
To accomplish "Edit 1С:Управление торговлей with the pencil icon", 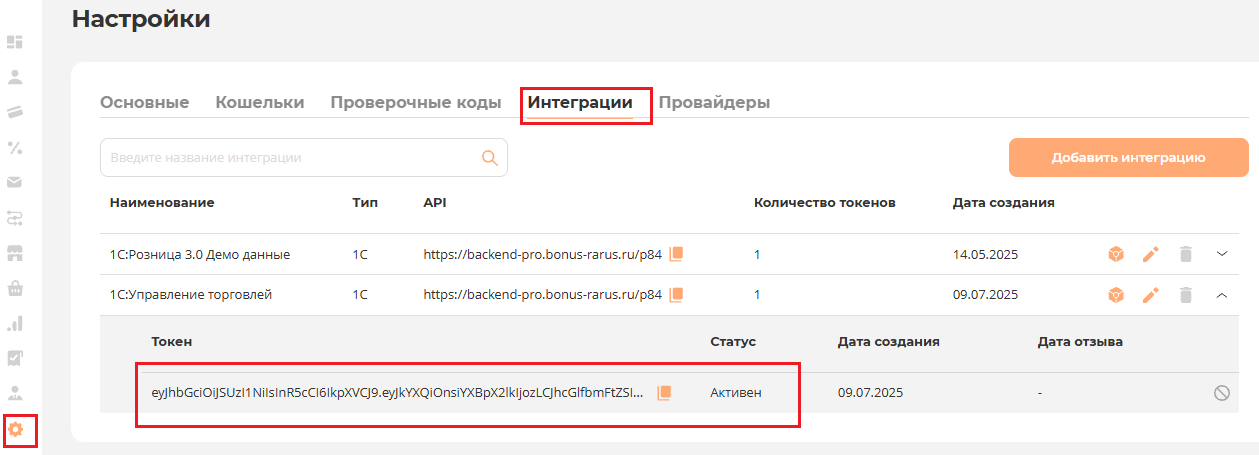I will coord(1150,294).
